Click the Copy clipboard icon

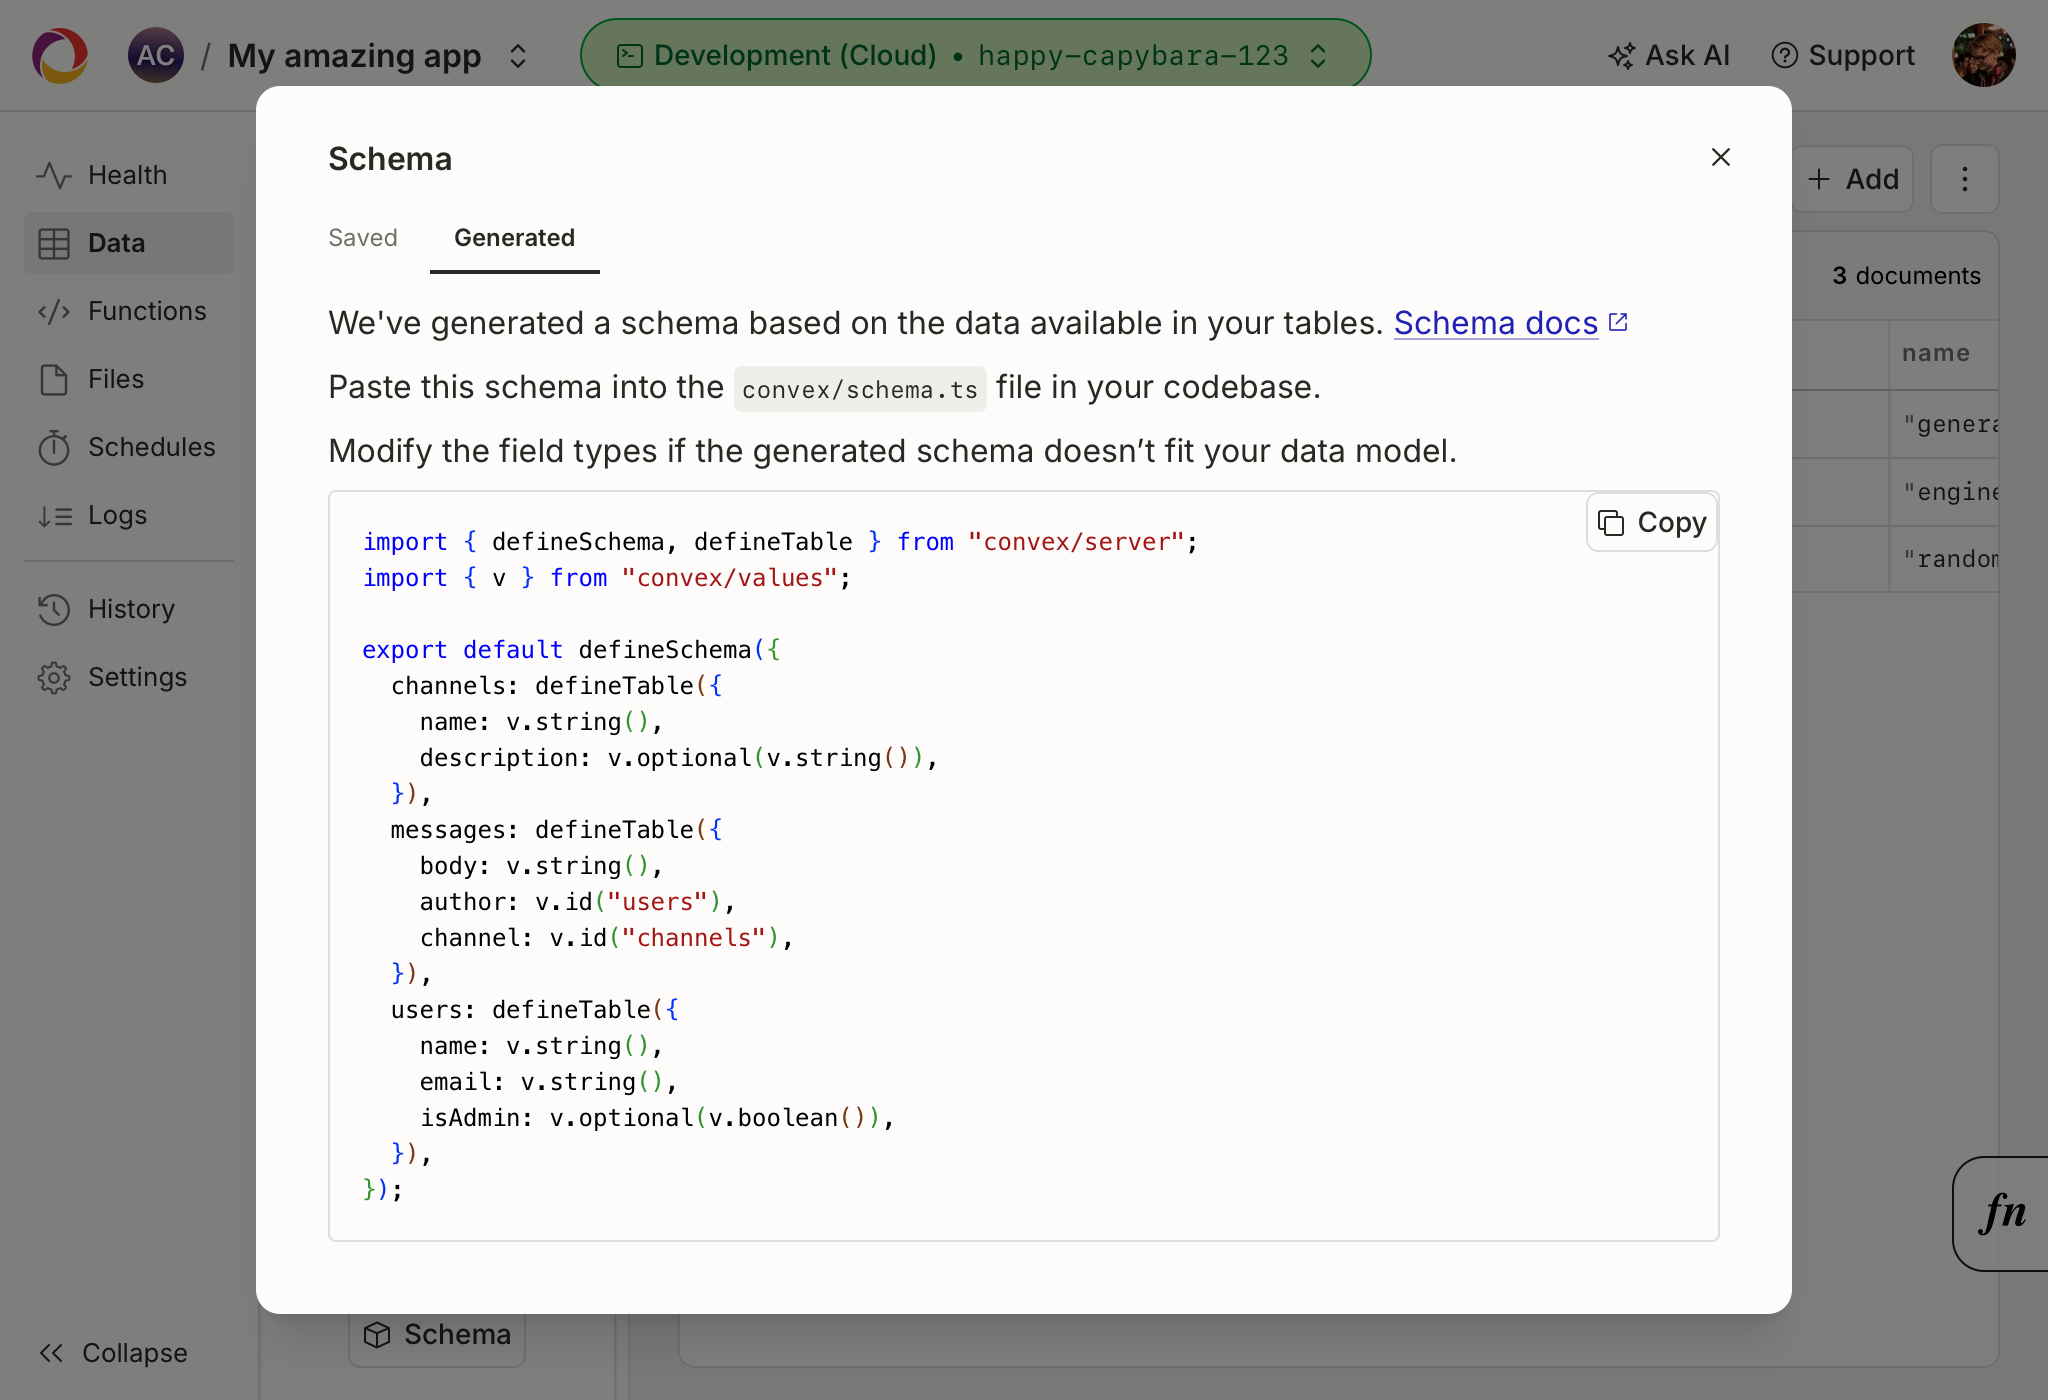point(1611,522)
